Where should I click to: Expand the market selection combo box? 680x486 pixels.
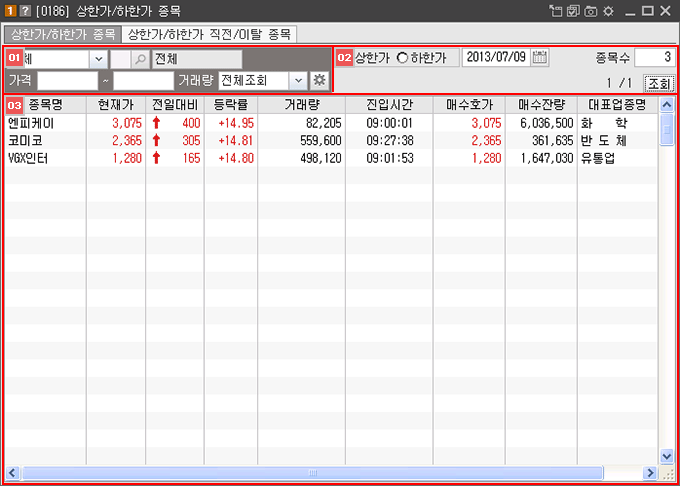(x=99, y=59)
